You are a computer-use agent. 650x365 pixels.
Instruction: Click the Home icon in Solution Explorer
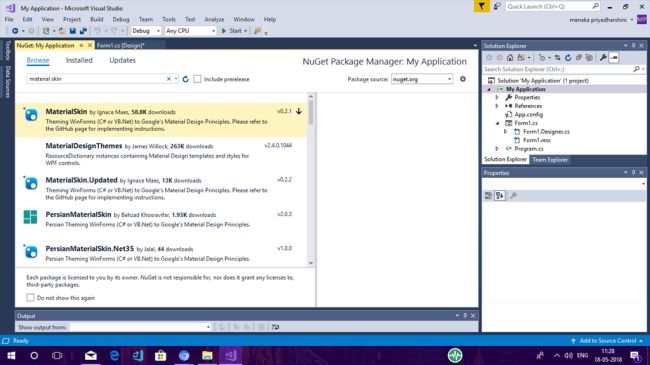click(x=510, y=58)
